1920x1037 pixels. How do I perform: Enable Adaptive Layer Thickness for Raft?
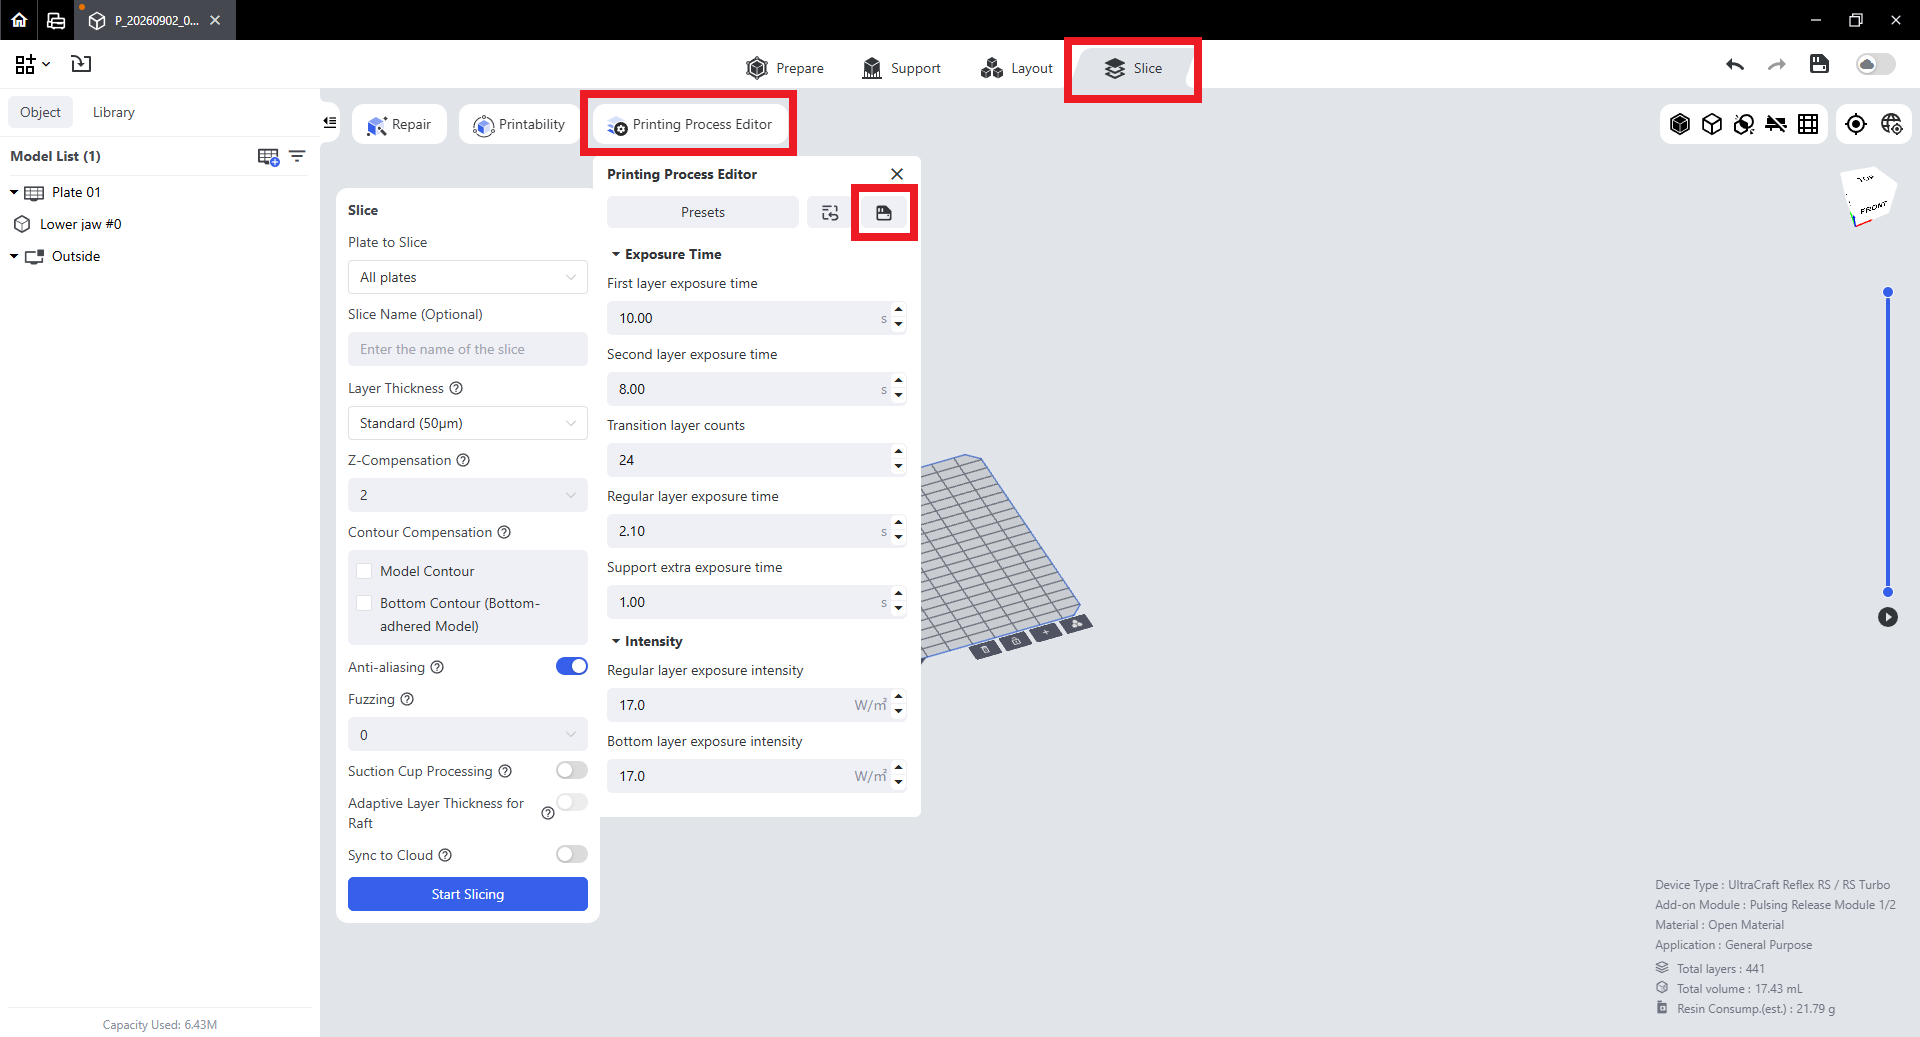point(572,802)
